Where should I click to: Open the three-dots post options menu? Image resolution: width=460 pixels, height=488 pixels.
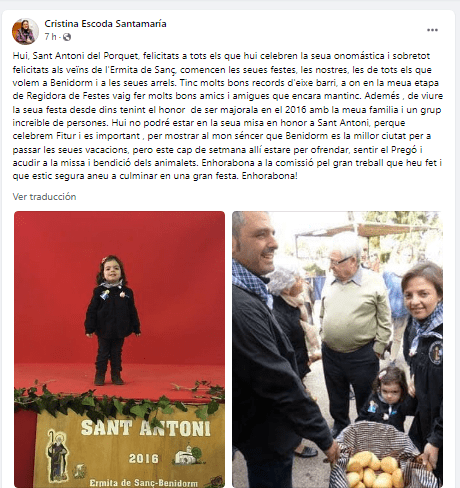pyautogui.click(x=432, y=30)
